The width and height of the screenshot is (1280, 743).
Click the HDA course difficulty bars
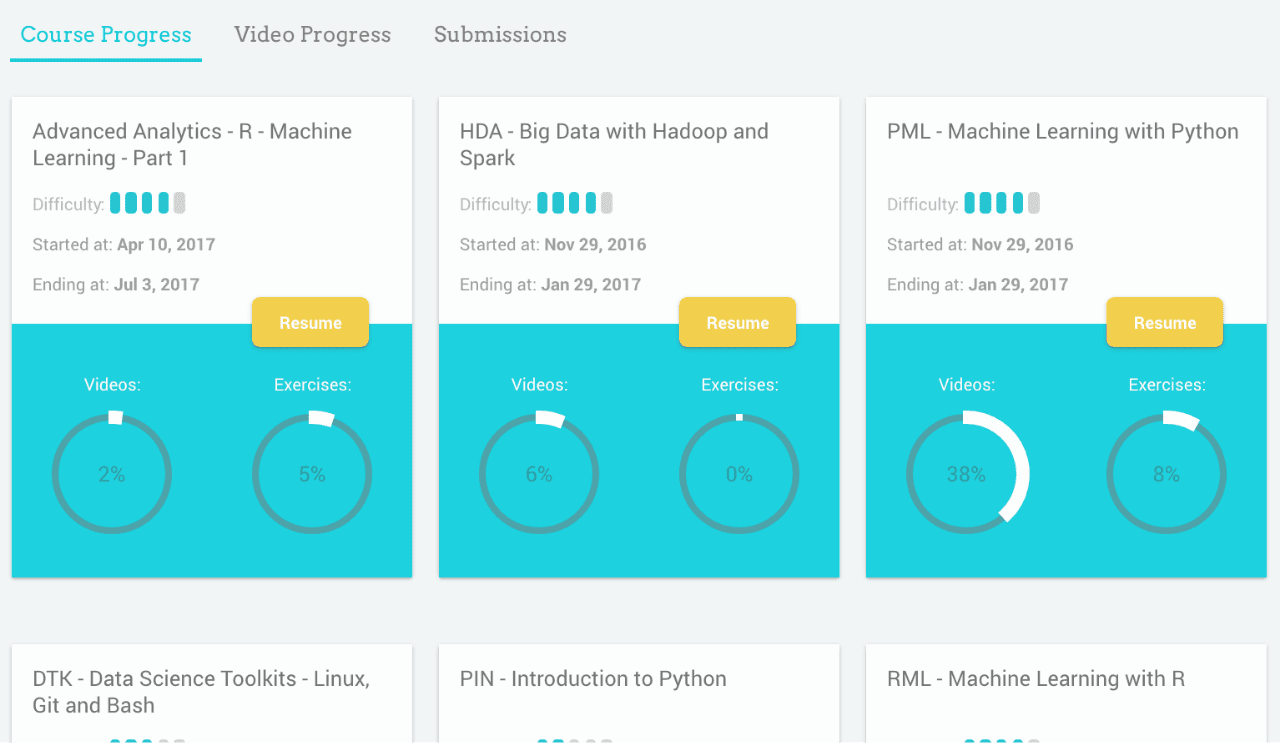click(x=575, y=204)
